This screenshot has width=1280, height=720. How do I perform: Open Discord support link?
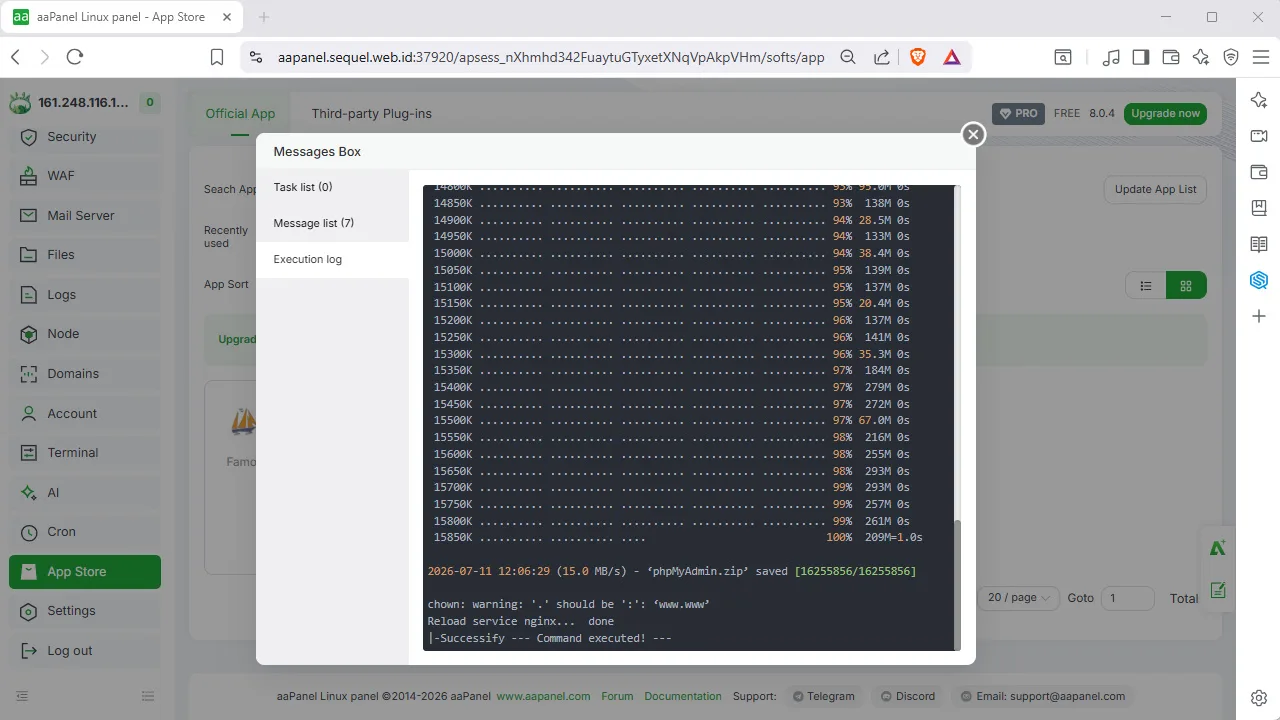[907, 696]
